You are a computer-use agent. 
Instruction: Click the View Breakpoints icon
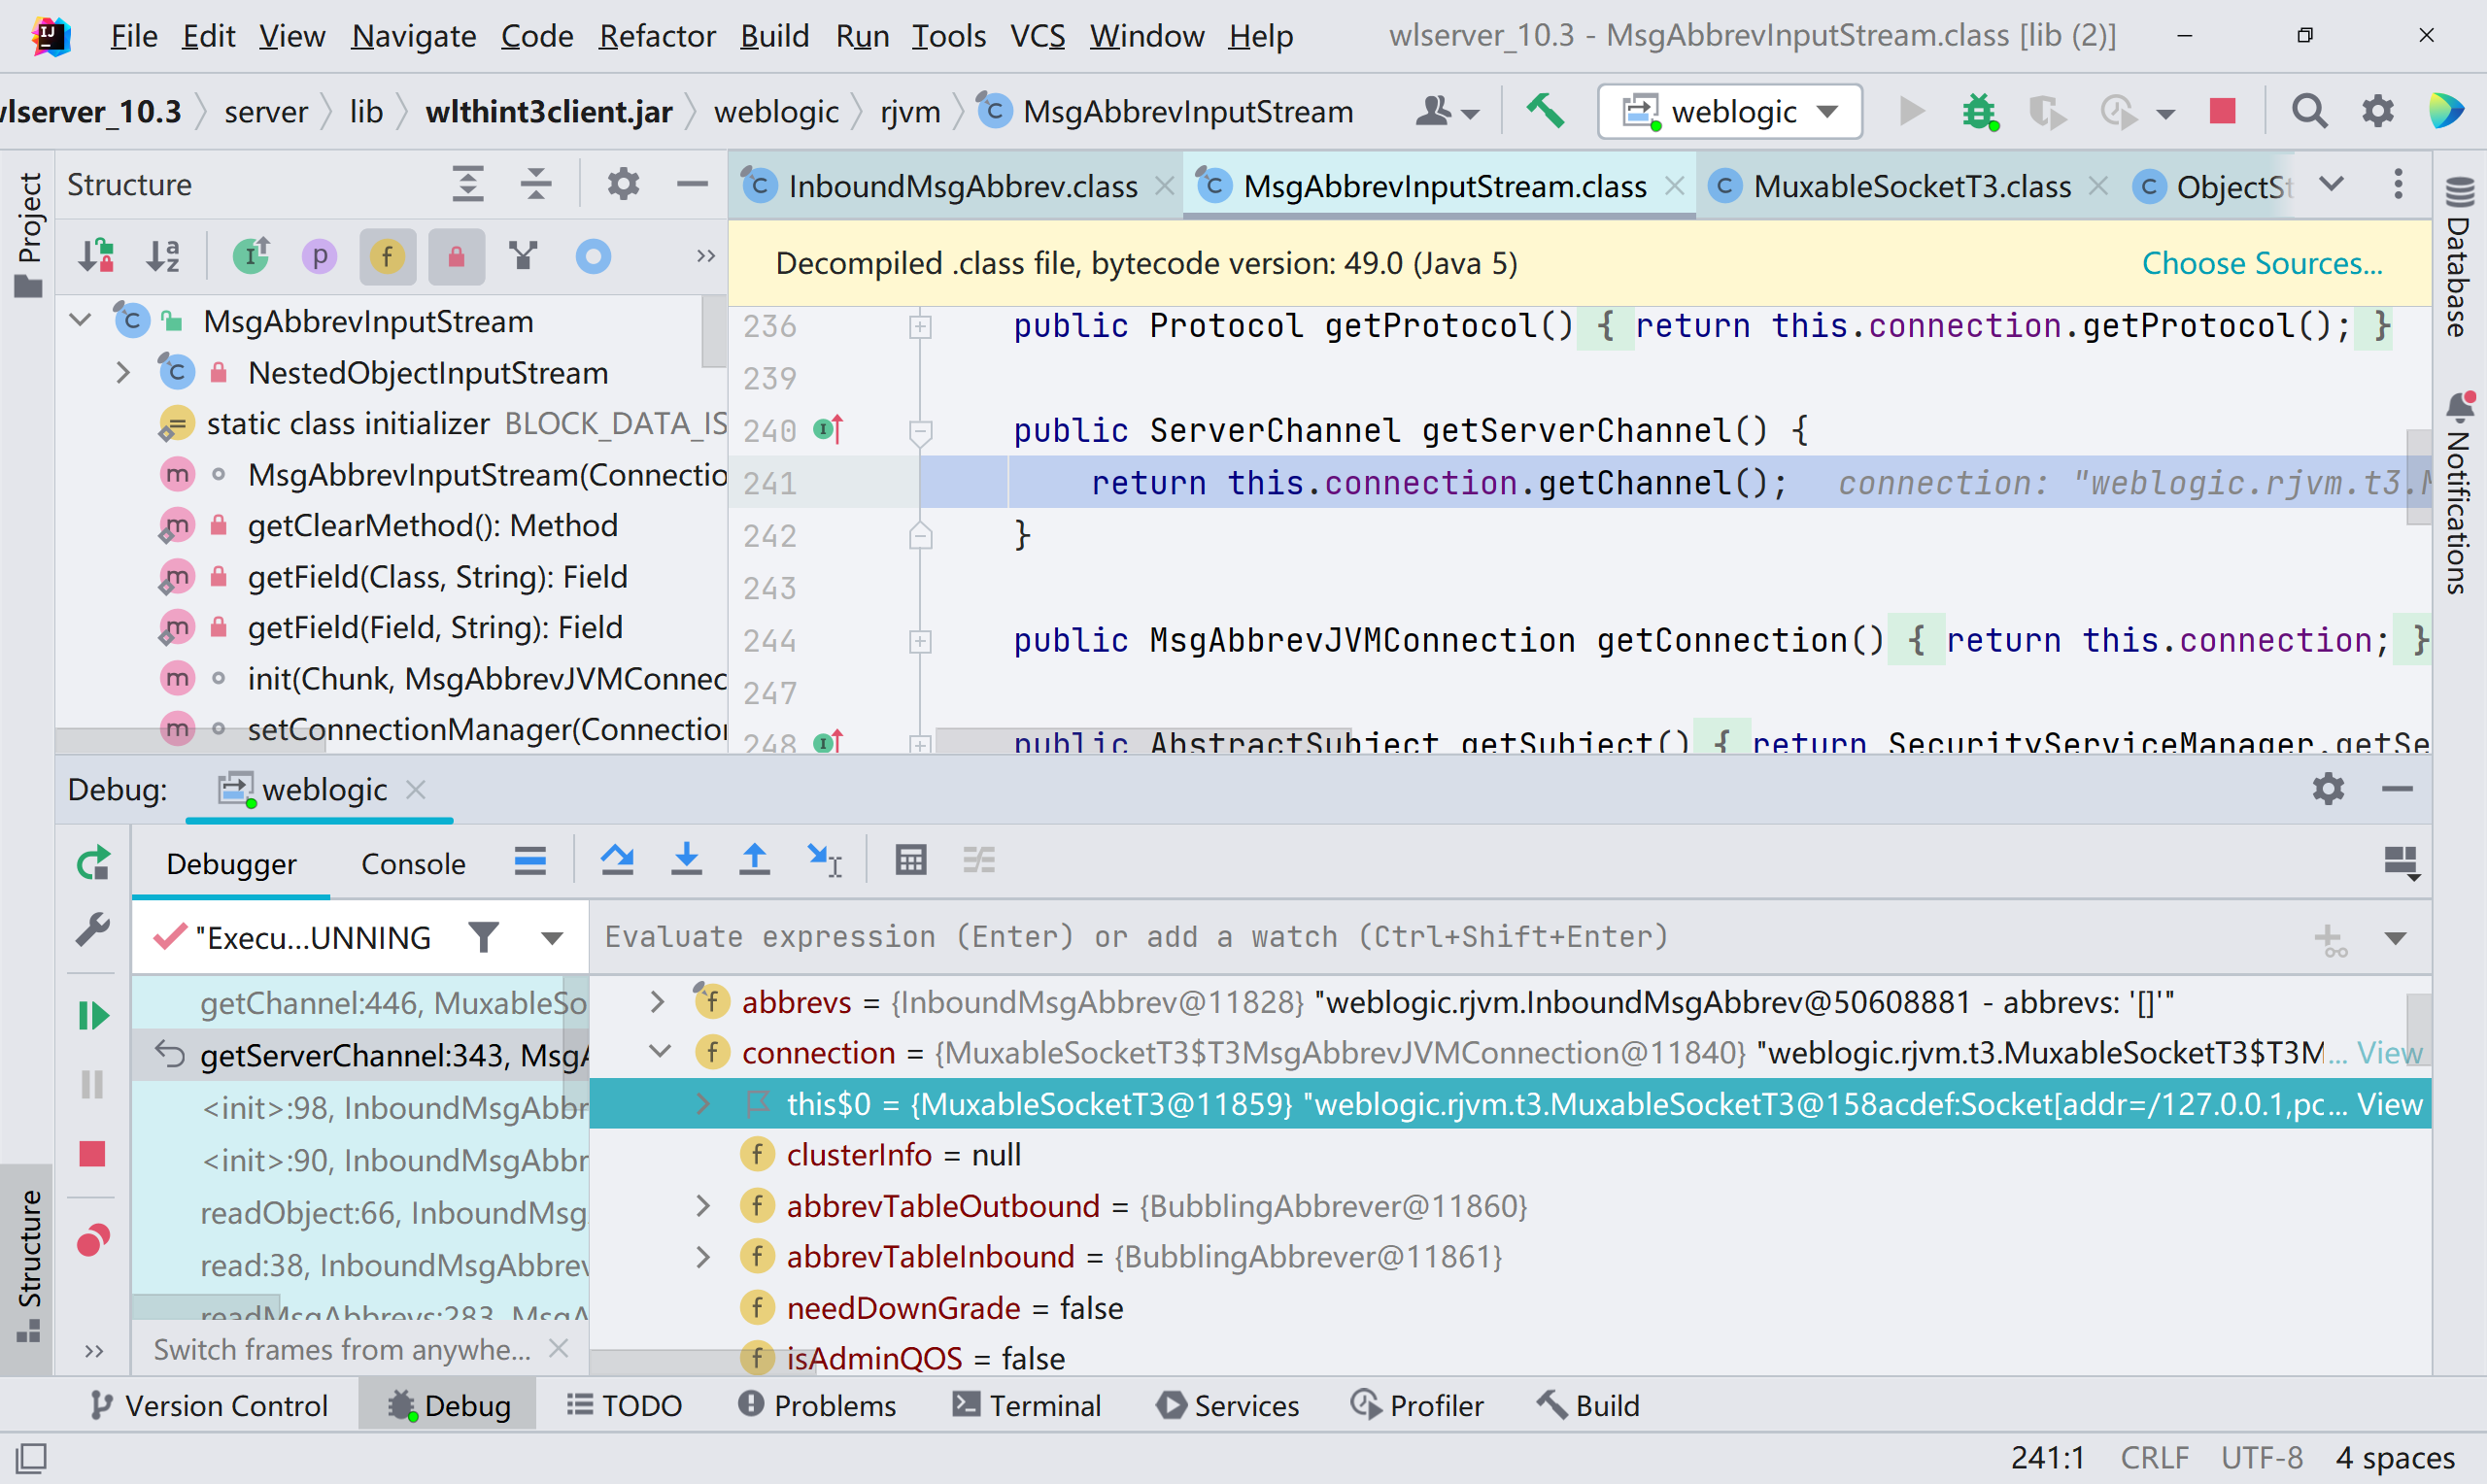click(x=93, y=1241)
